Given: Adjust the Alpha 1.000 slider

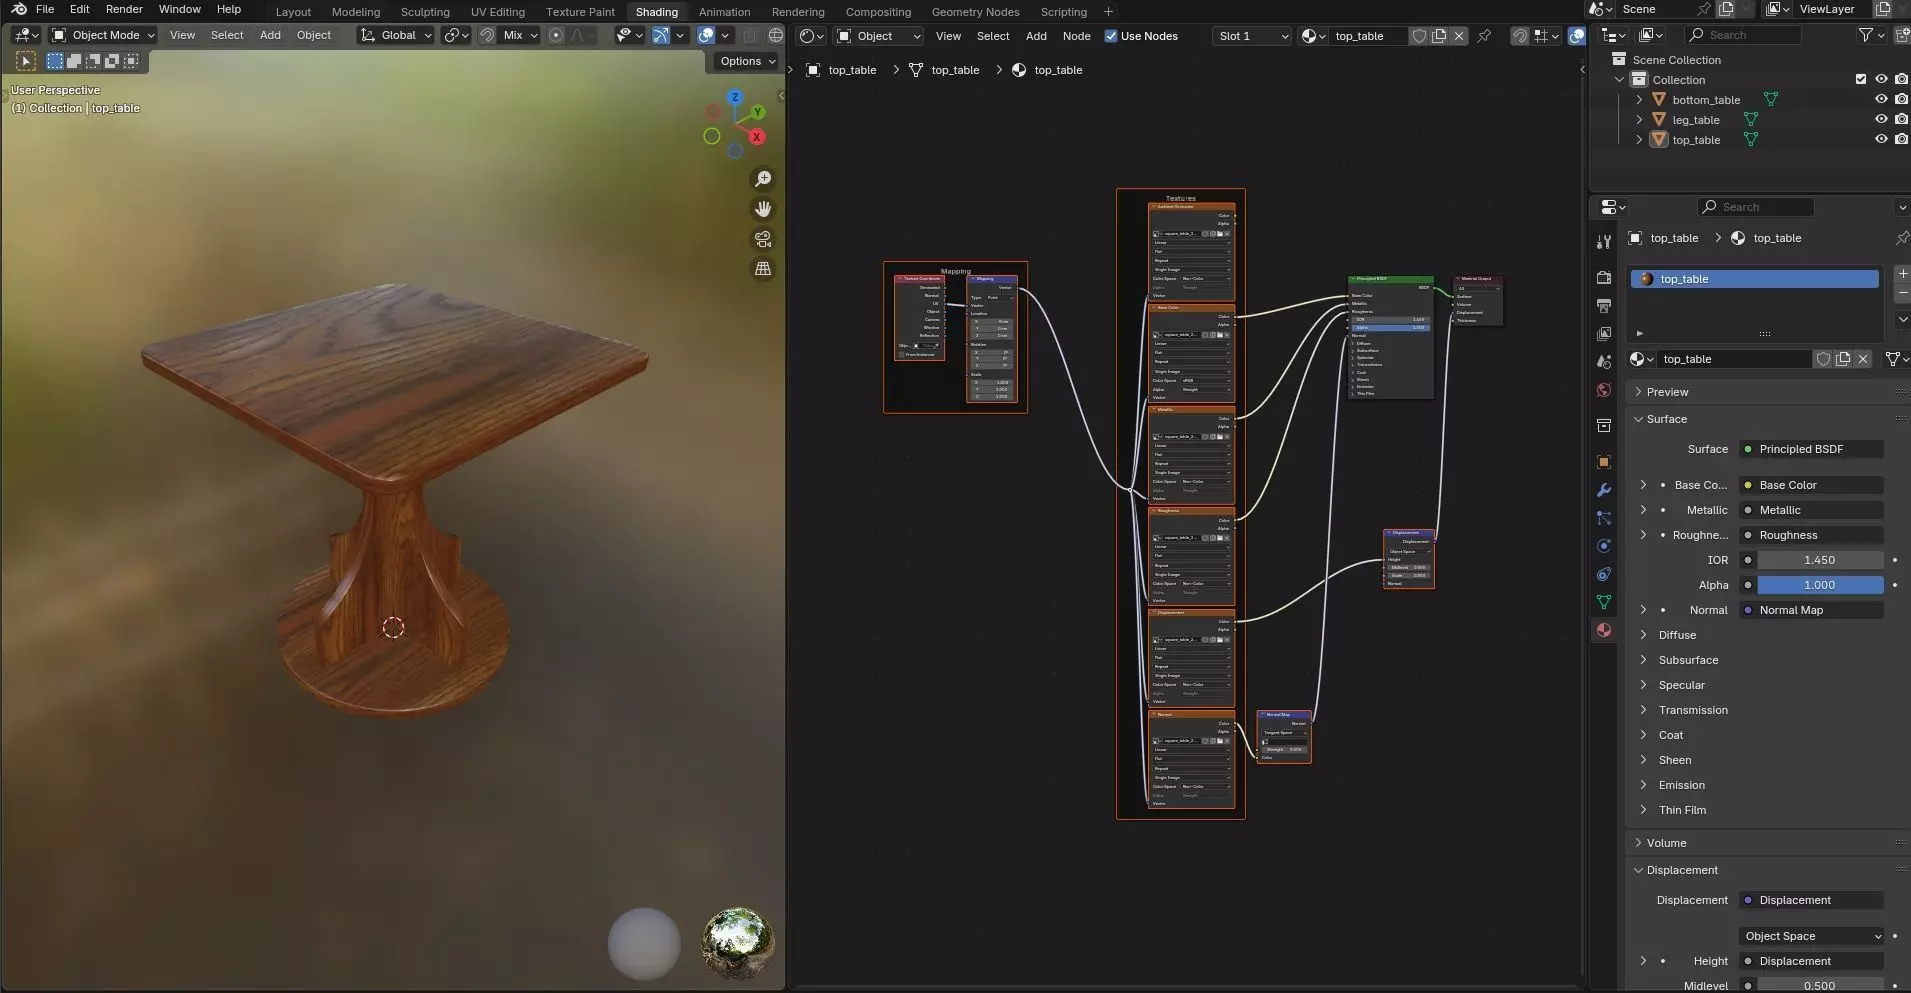Looking at the screenshot, I should pyautogui.click(x=1820, y=585).
